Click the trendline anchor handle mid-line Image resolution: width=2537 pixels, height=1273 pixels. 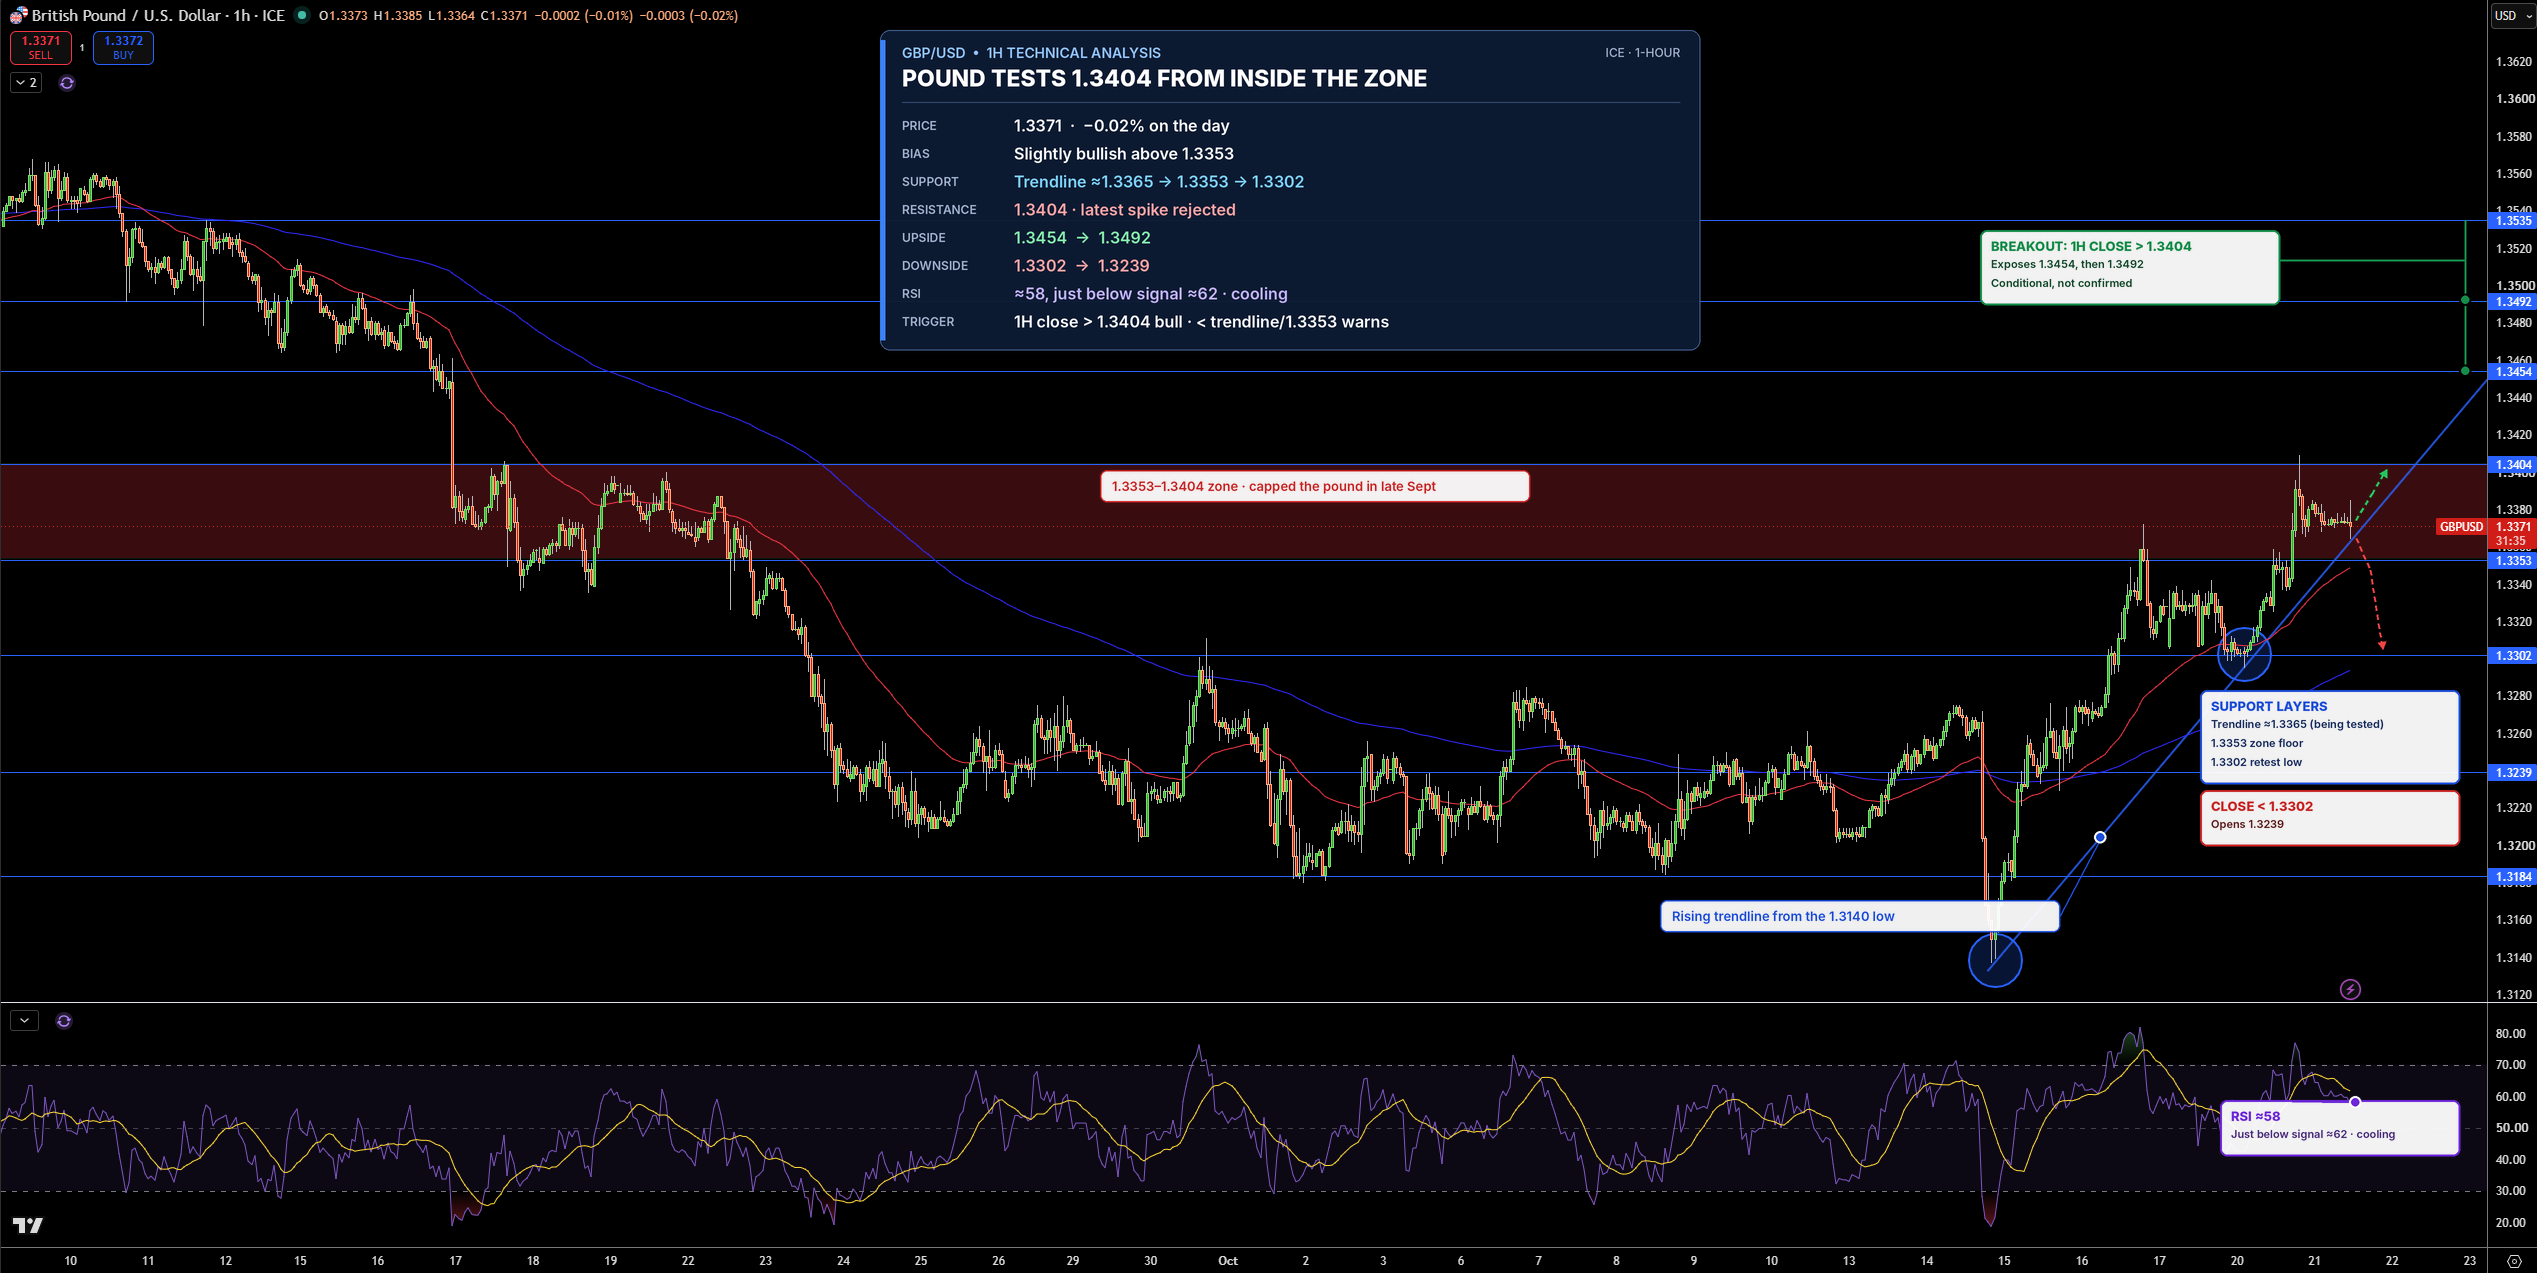coord(2100,837)
